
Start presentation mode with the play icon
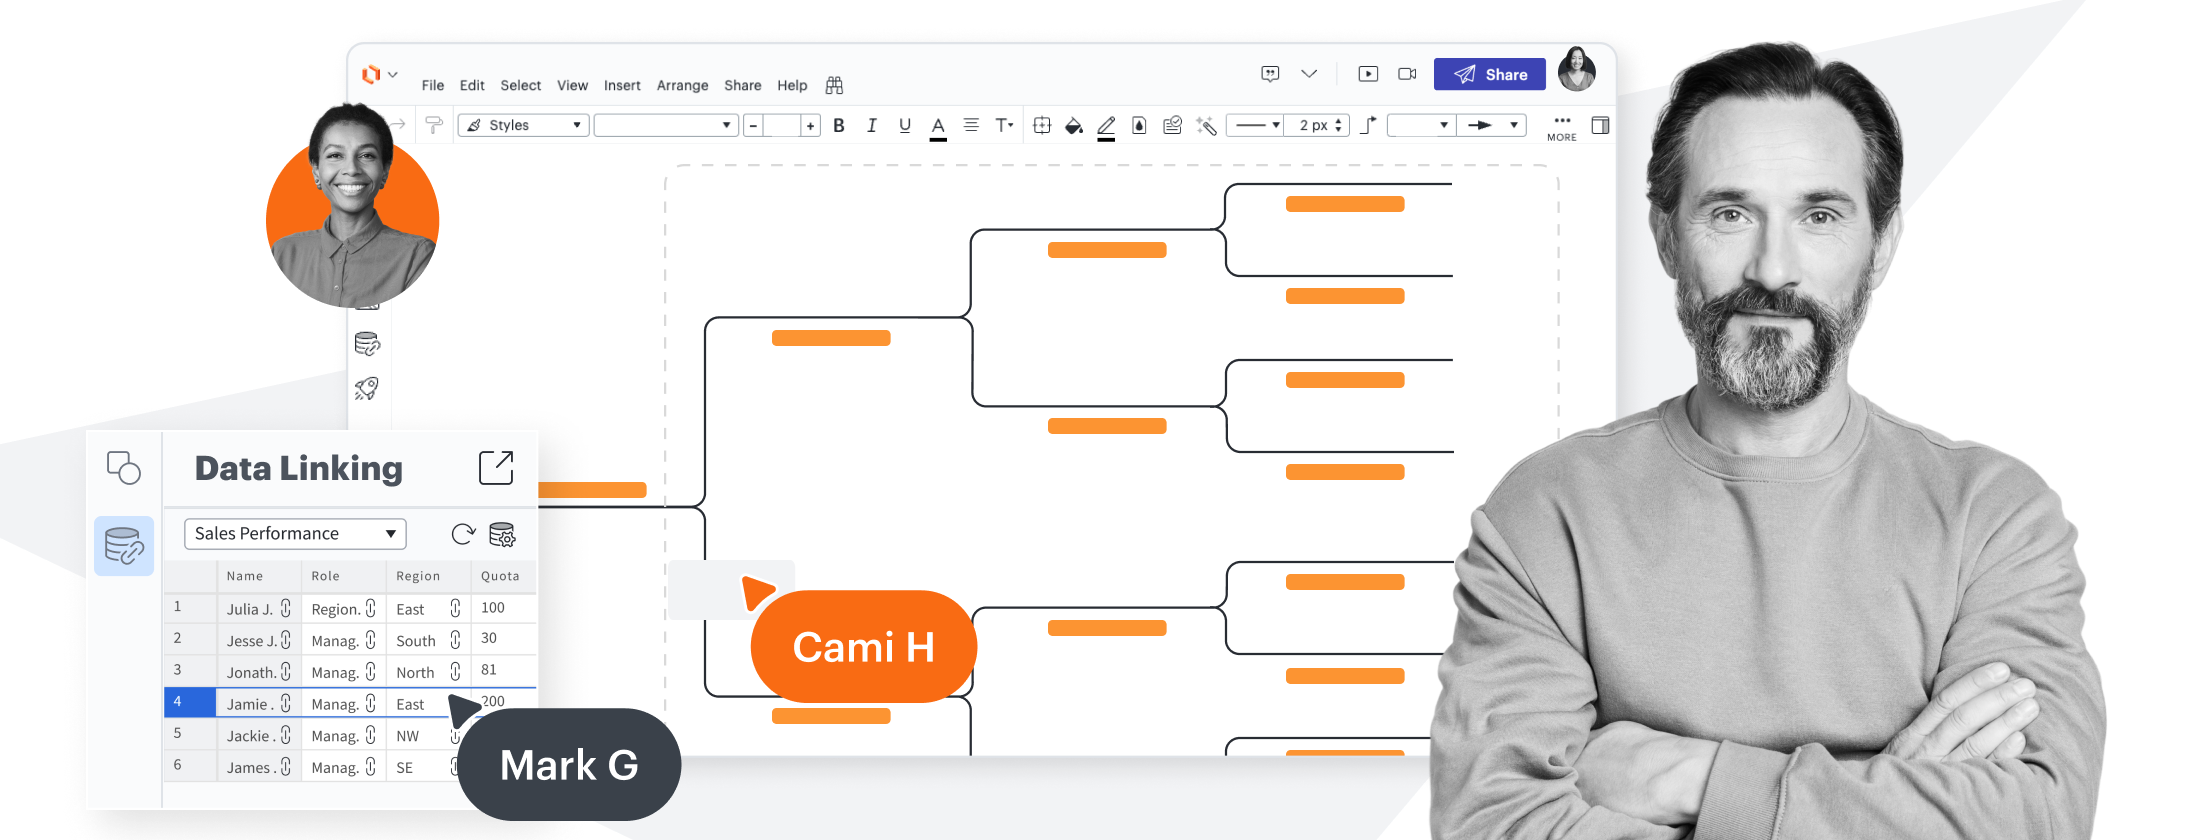tap(1368, 74)
